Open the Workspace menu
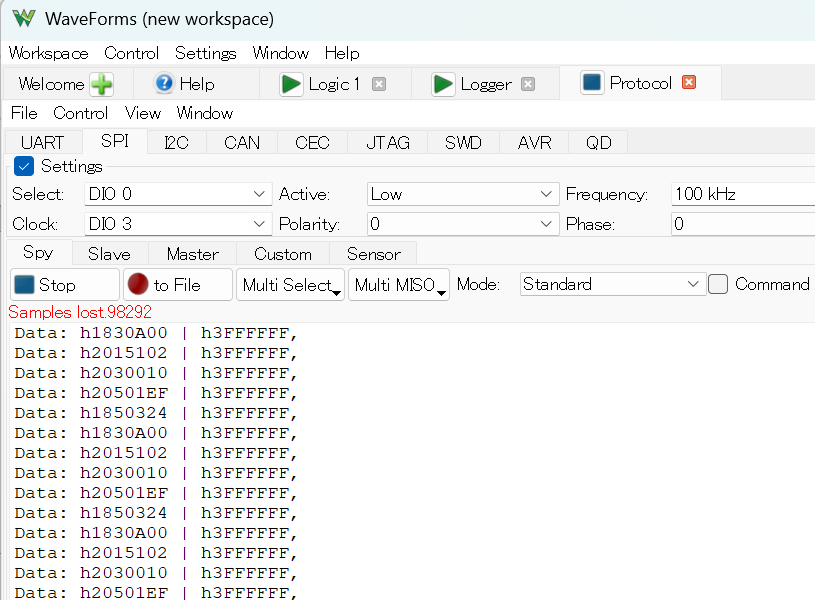This screenshot has height=600, width=815. (48, 53)
